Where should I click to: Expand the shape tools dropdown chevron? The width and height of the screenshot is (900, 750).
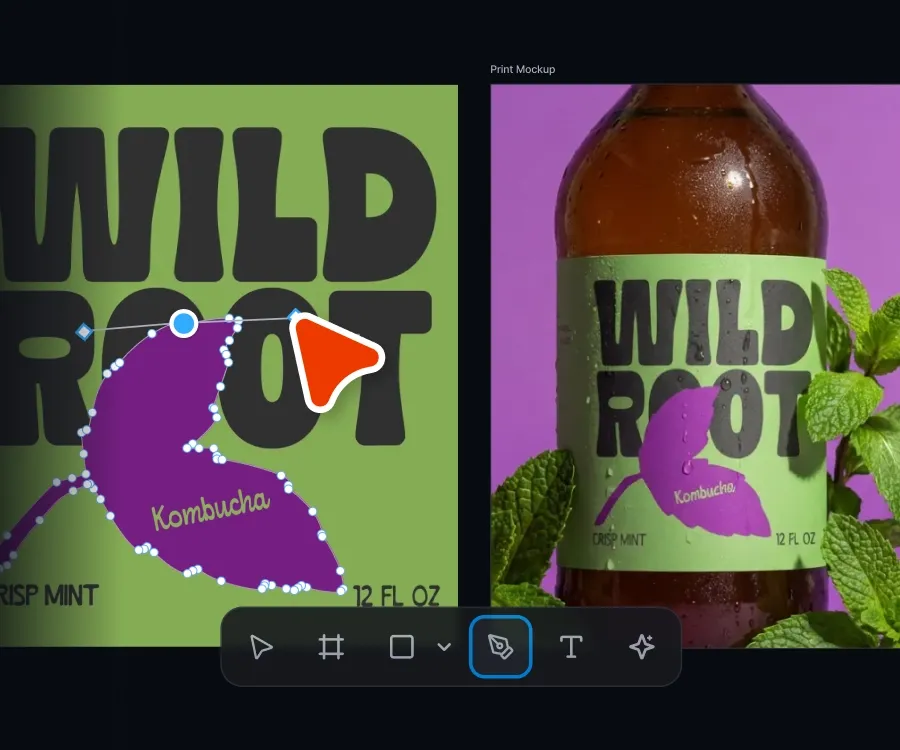click(x=444, y=647)
